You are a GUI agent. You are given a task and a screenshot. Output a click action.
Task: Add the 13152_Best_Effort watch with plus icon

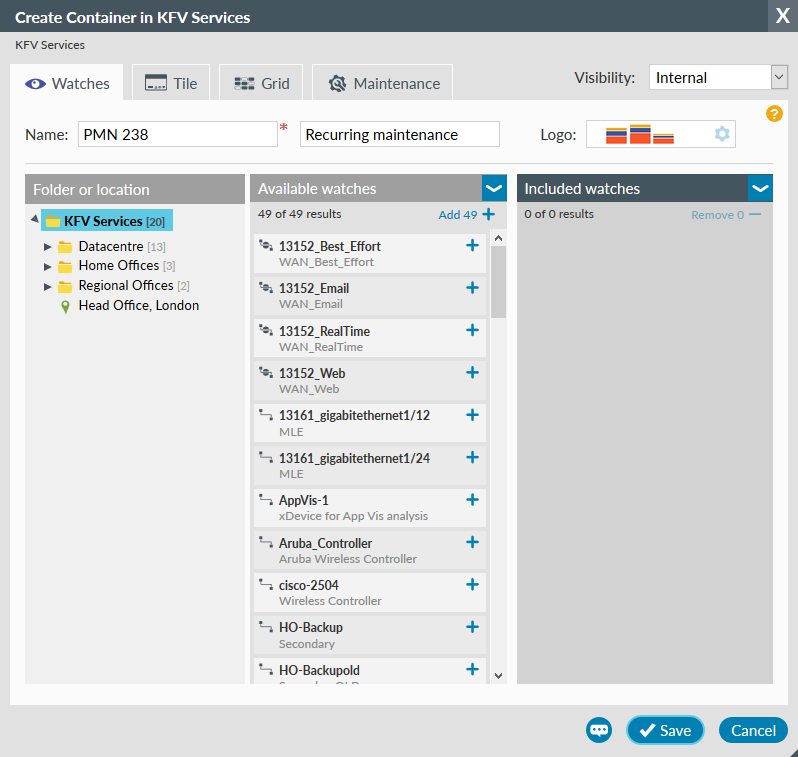point(472,246)
